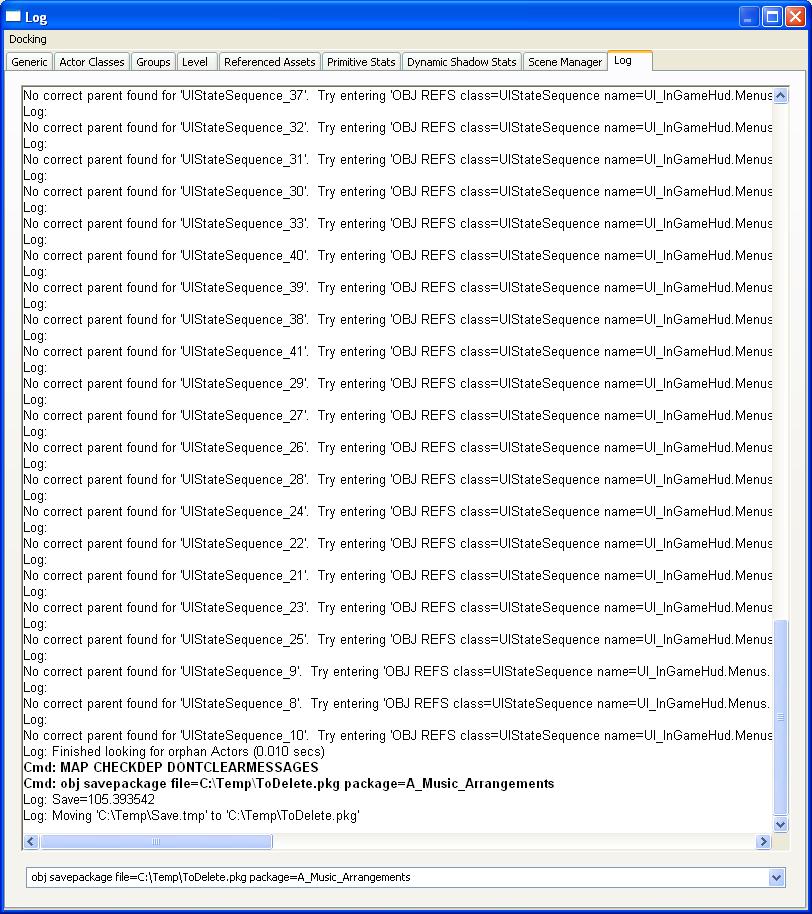Select the Level tab
The image size is (812, 914).
click(x=195, y=62)
